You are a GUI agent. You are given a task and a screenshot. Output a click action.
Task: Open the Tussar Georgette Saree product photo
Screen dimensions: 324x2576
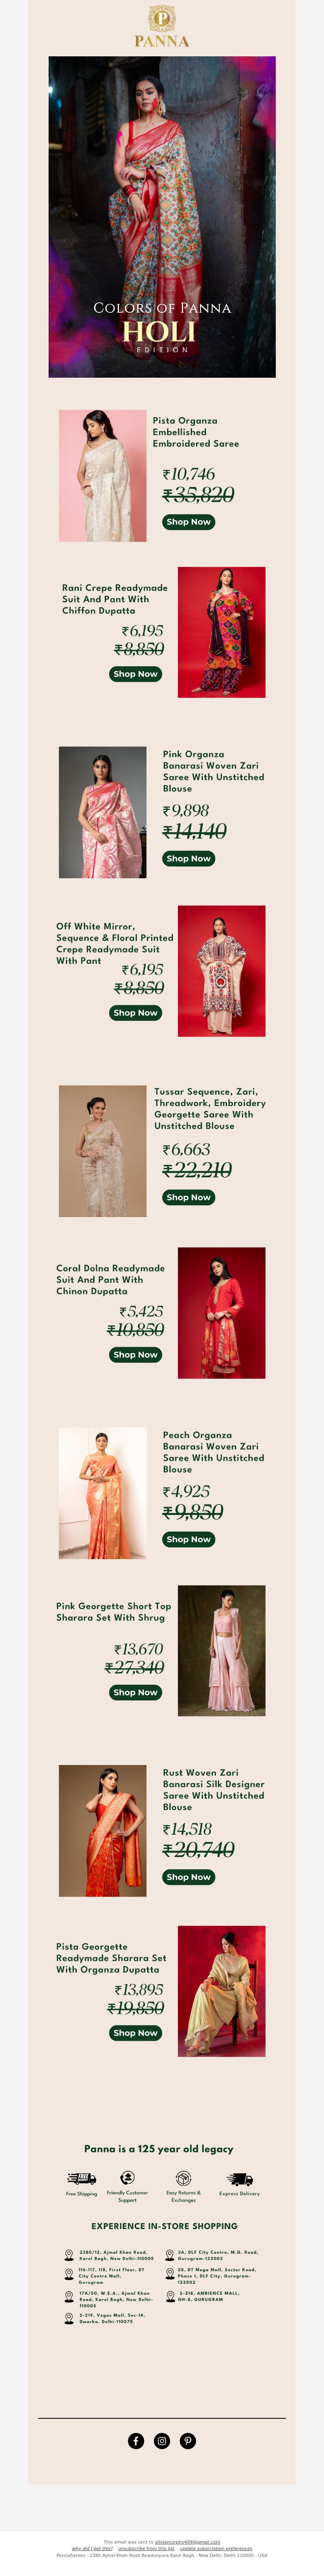pyautogui.click(x=103, y=1151)
